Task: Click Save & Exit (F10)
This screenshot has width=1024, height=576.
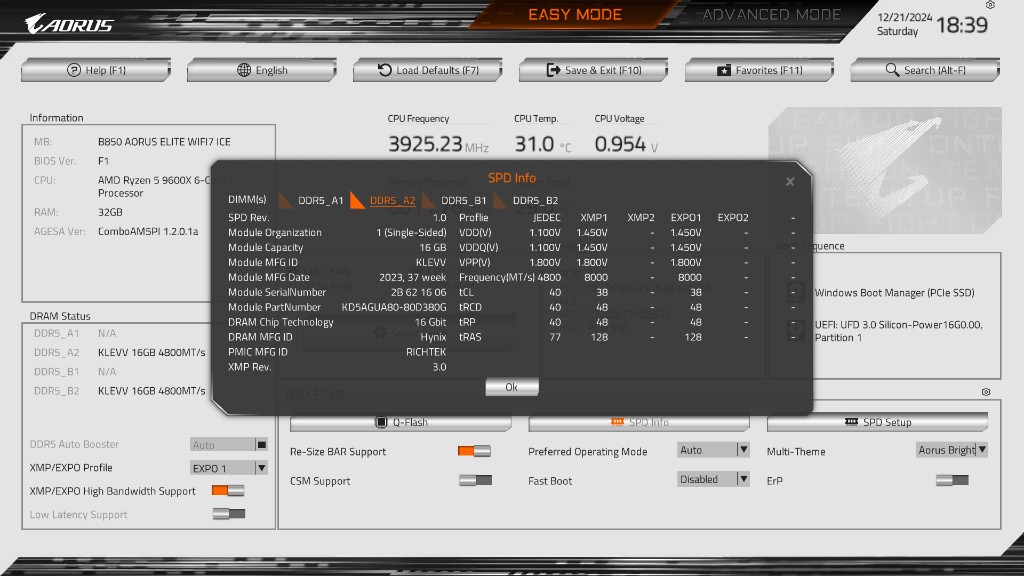Action: tap(594, 70)
